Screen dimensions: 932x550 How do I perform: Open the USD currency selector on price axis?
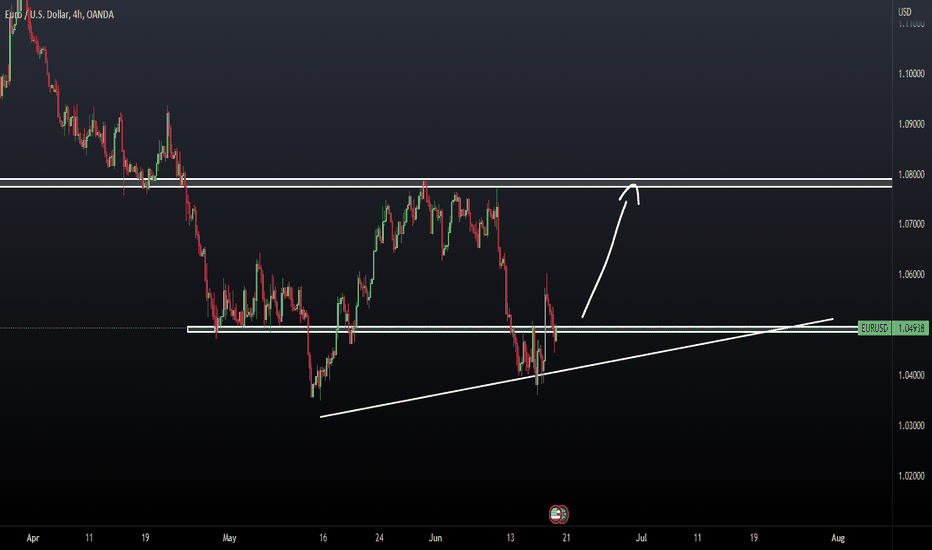point(905,12)
